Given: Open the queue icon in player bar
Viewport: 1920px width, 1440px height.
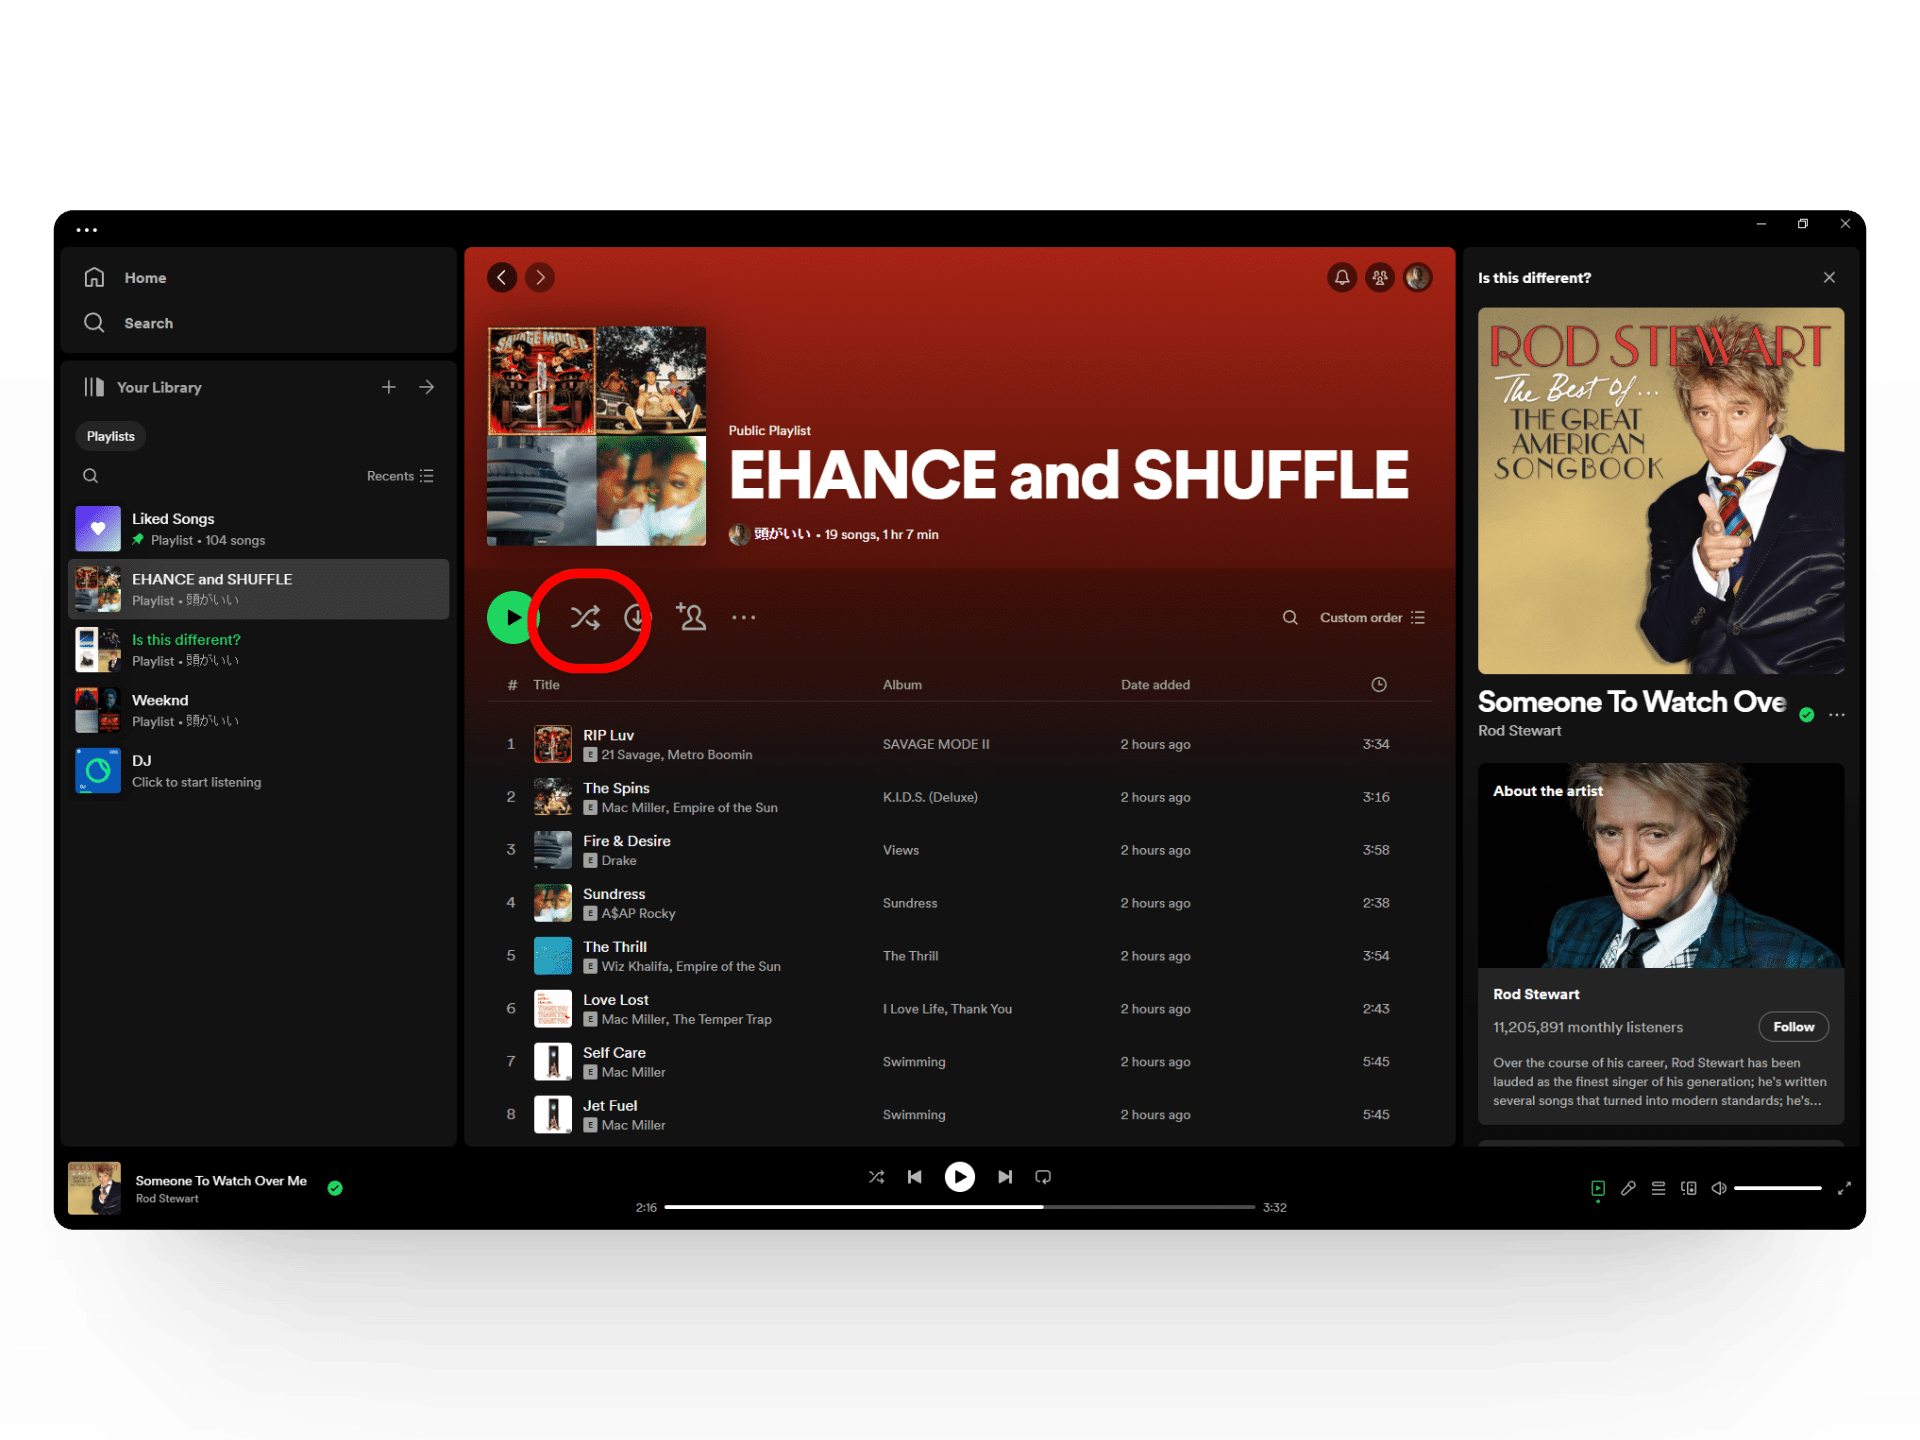Looking at the screenshot, I should pyautogui.click(x=1658, y=1188).
